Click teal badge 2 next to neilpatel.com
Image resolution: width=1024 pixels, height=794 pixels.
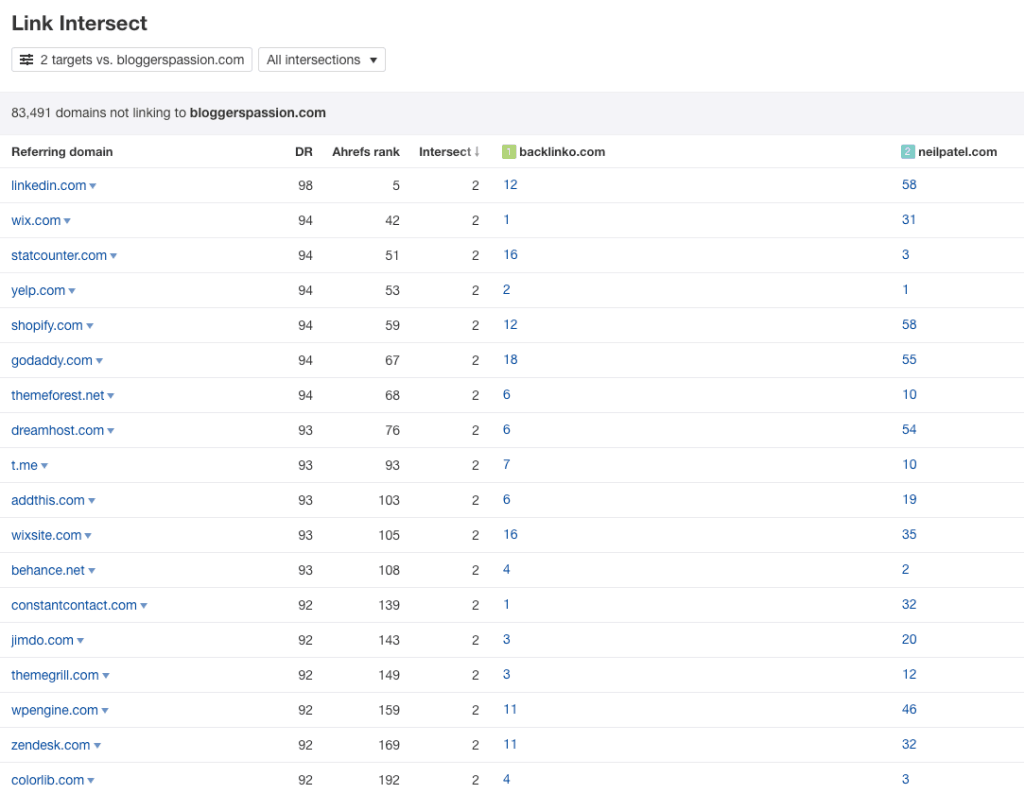908,152
